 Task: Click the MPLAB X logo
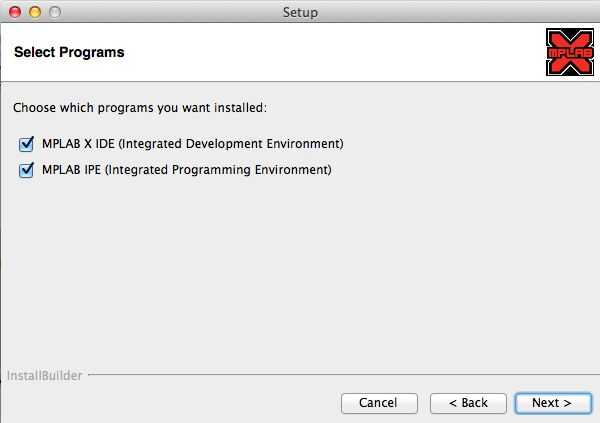[569, 52]
